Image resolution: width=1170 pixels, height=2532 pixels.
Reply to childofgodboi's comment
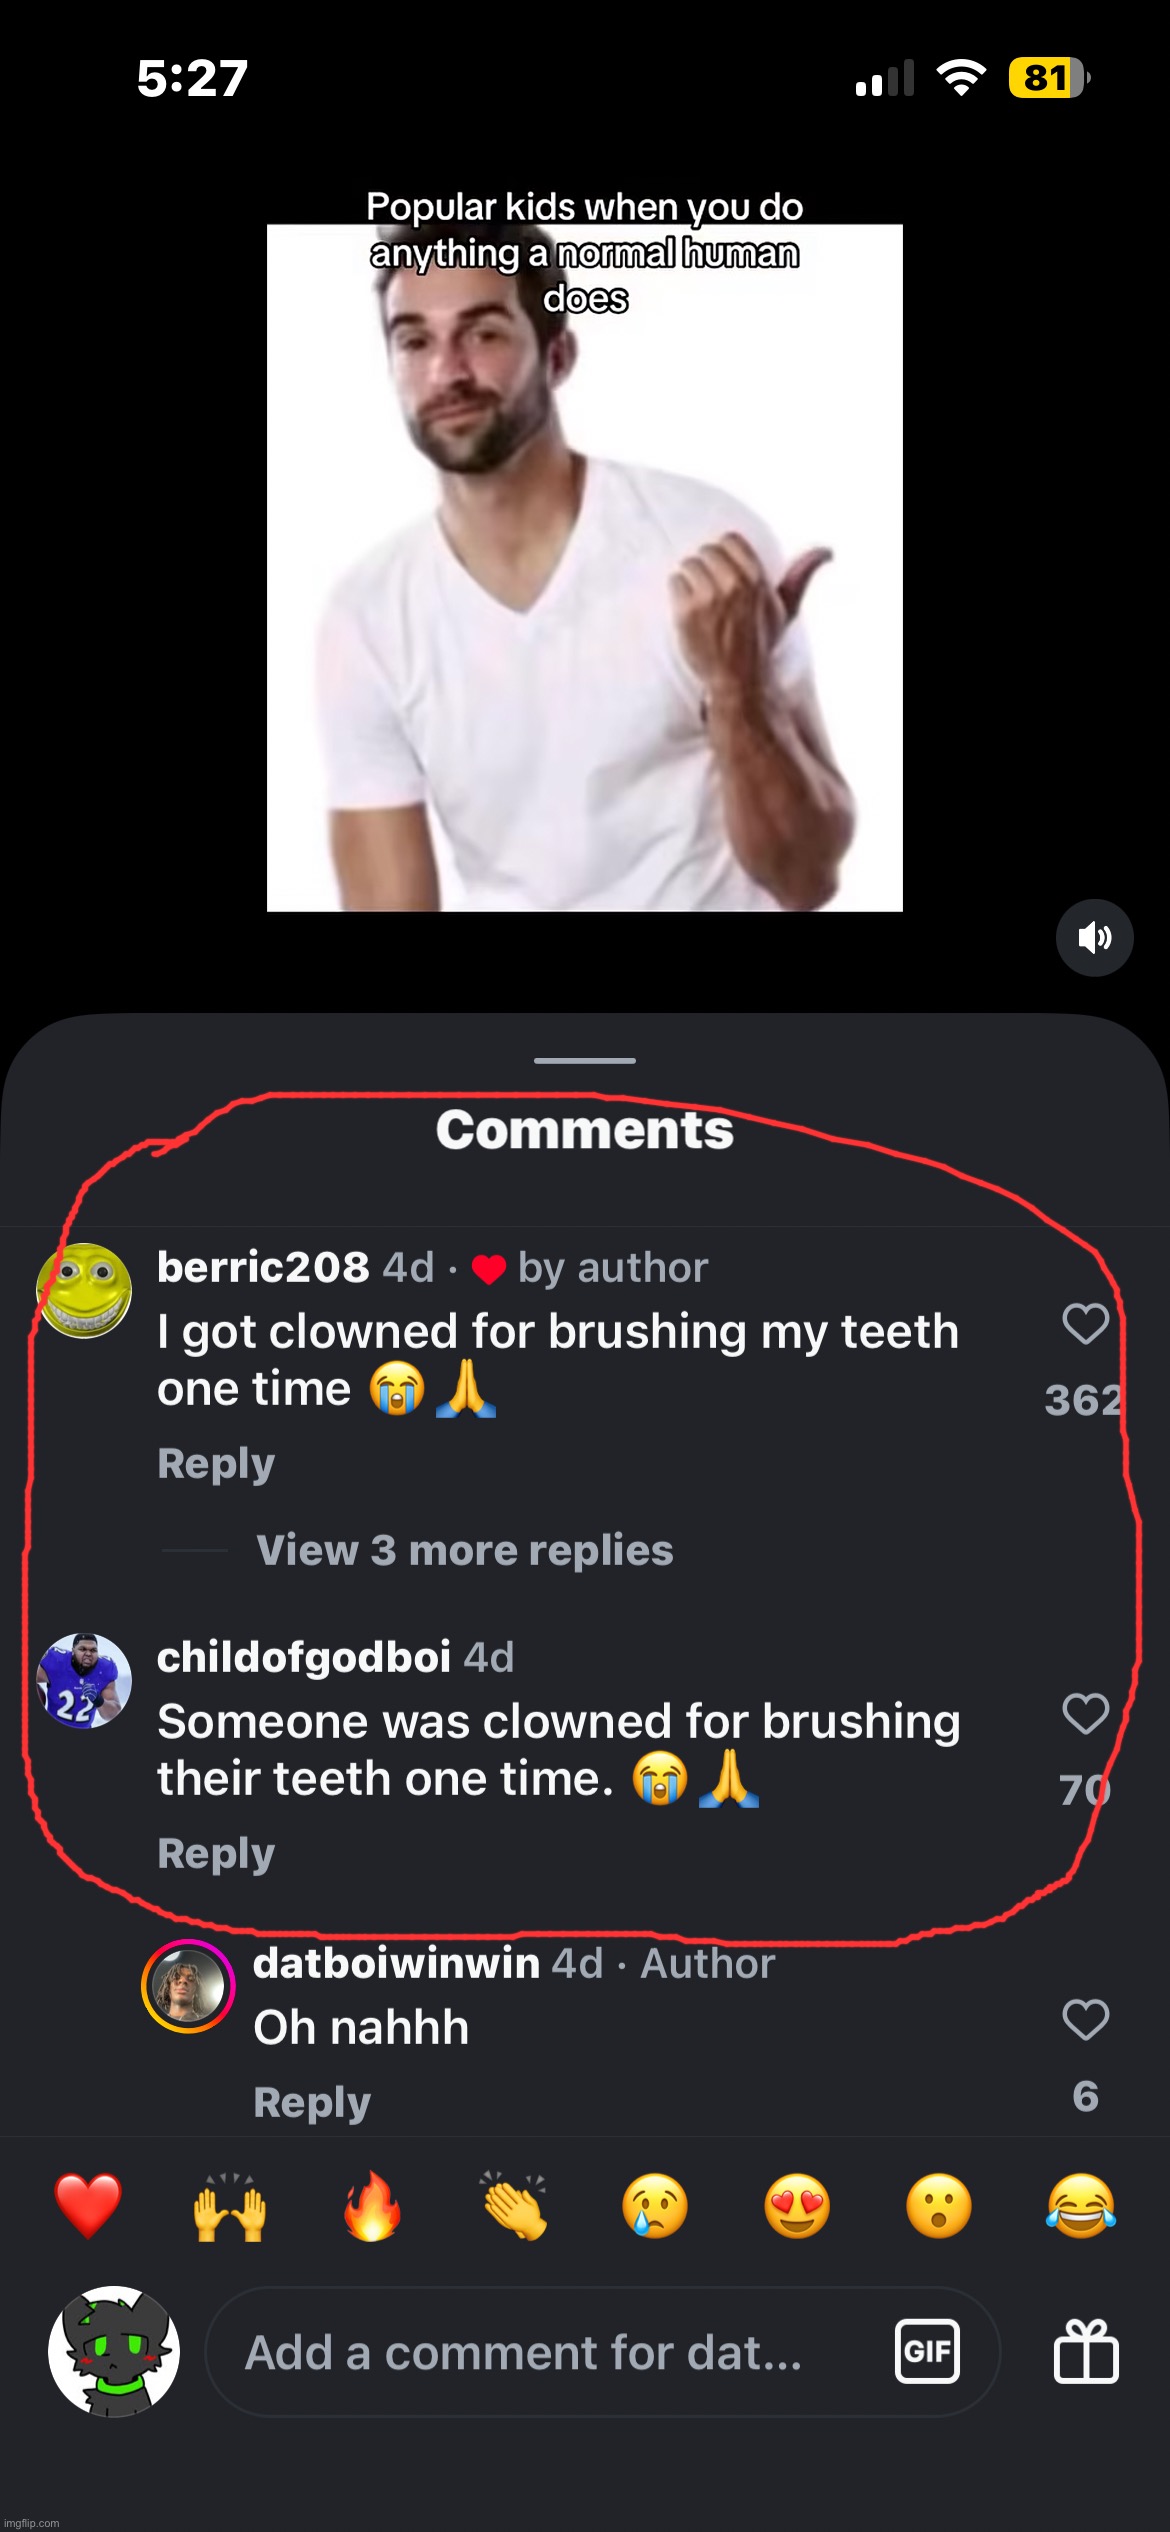[214, 1852]
